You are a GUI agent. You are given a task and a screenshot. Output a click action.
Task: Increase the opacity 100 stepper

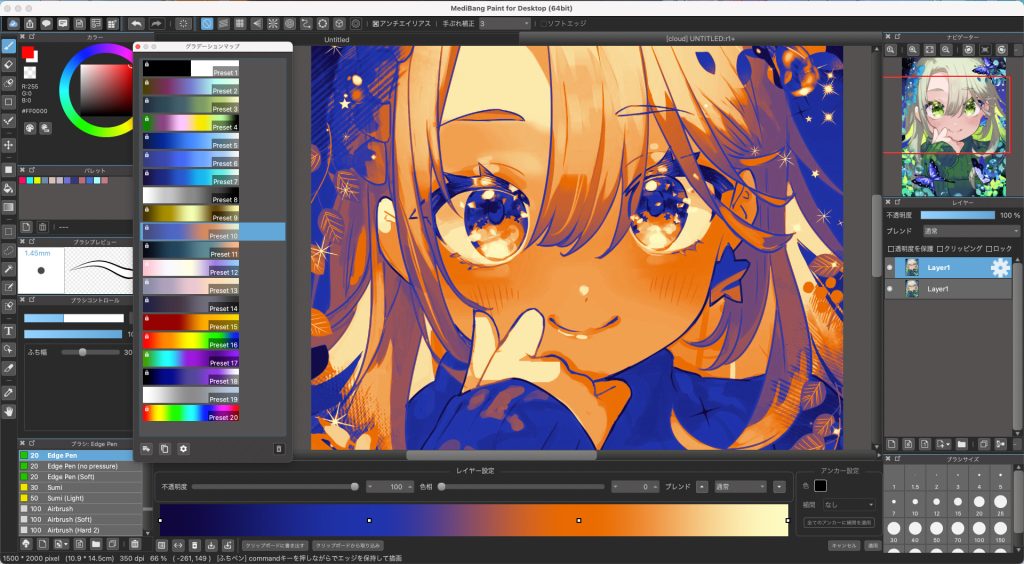coord(410,486)
